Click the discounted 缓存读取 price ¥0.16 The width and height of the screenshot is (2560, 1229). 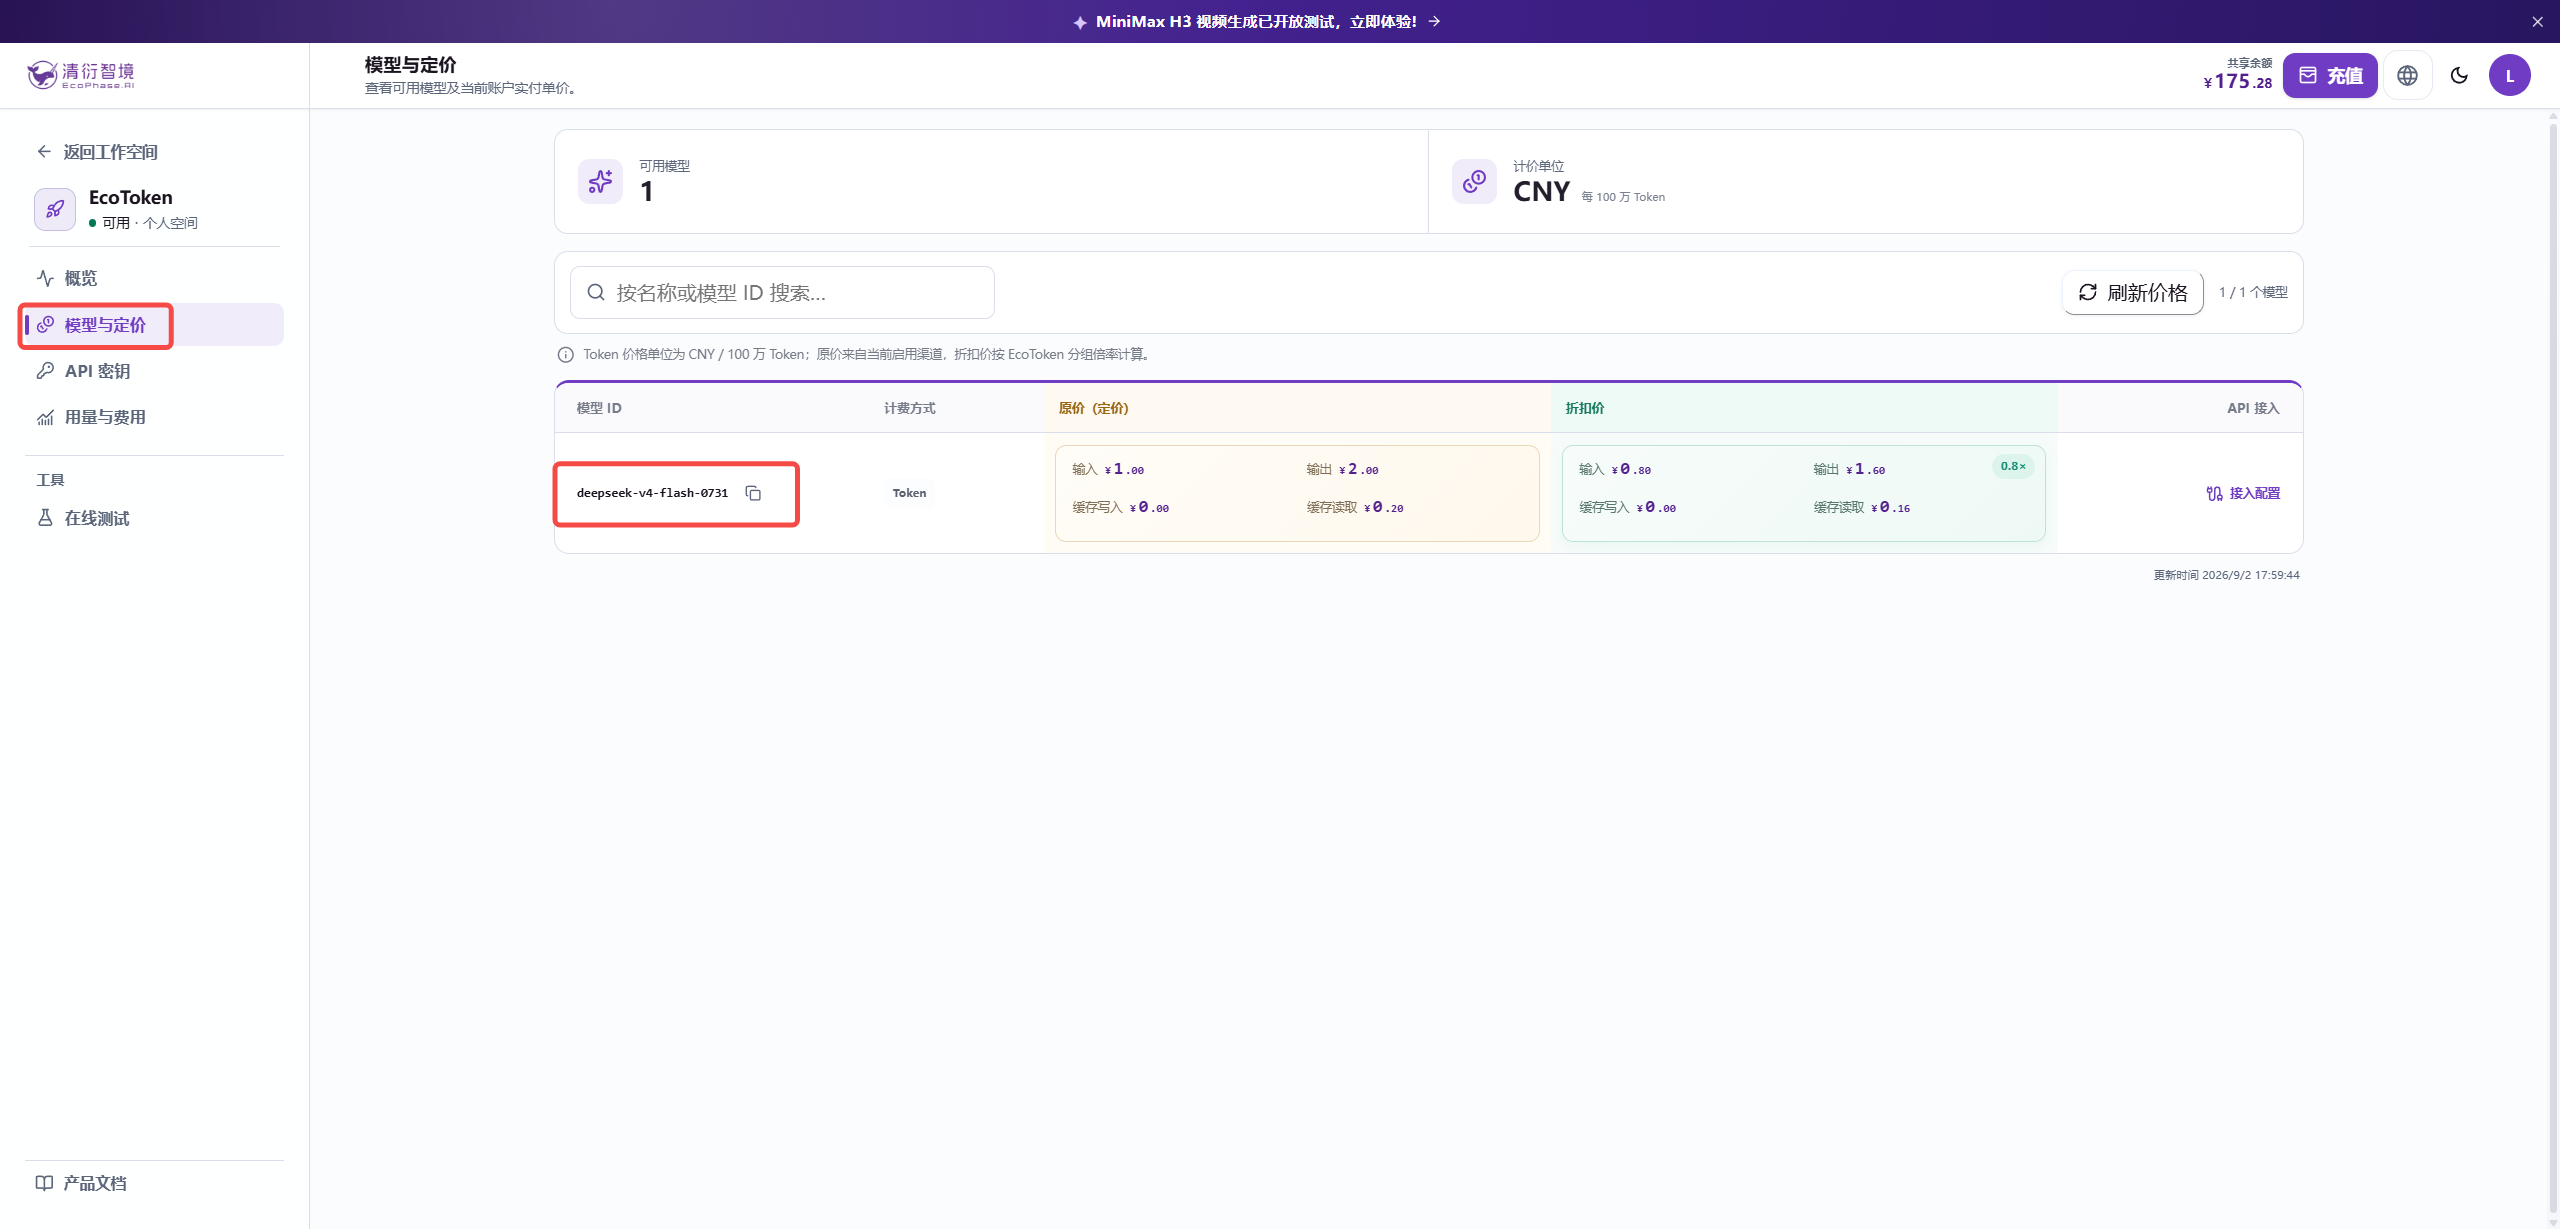1890,507
